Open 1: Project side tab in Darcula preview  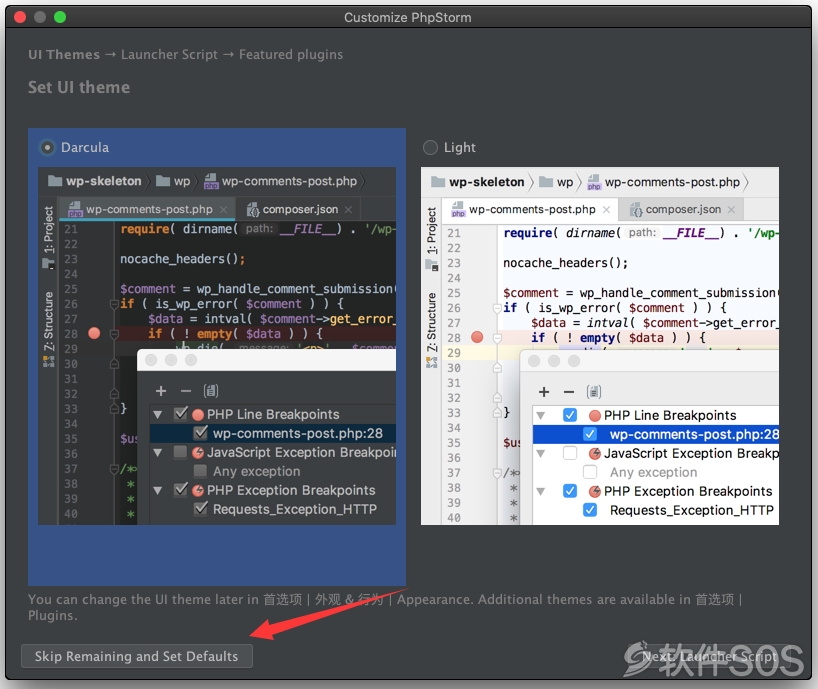point(49,237)
